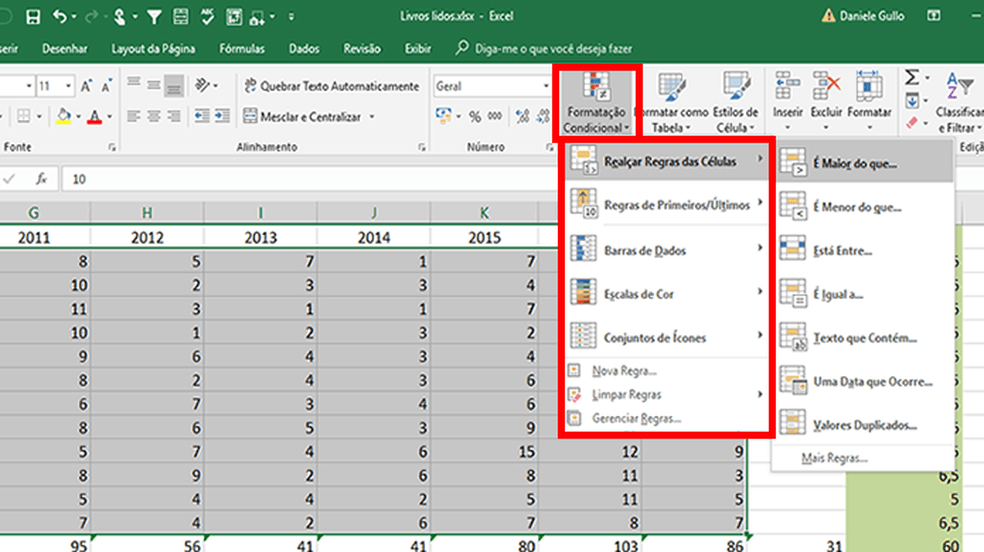Screen dimensions: 984x552
Task: Click the red font color button
Action: 94,117
